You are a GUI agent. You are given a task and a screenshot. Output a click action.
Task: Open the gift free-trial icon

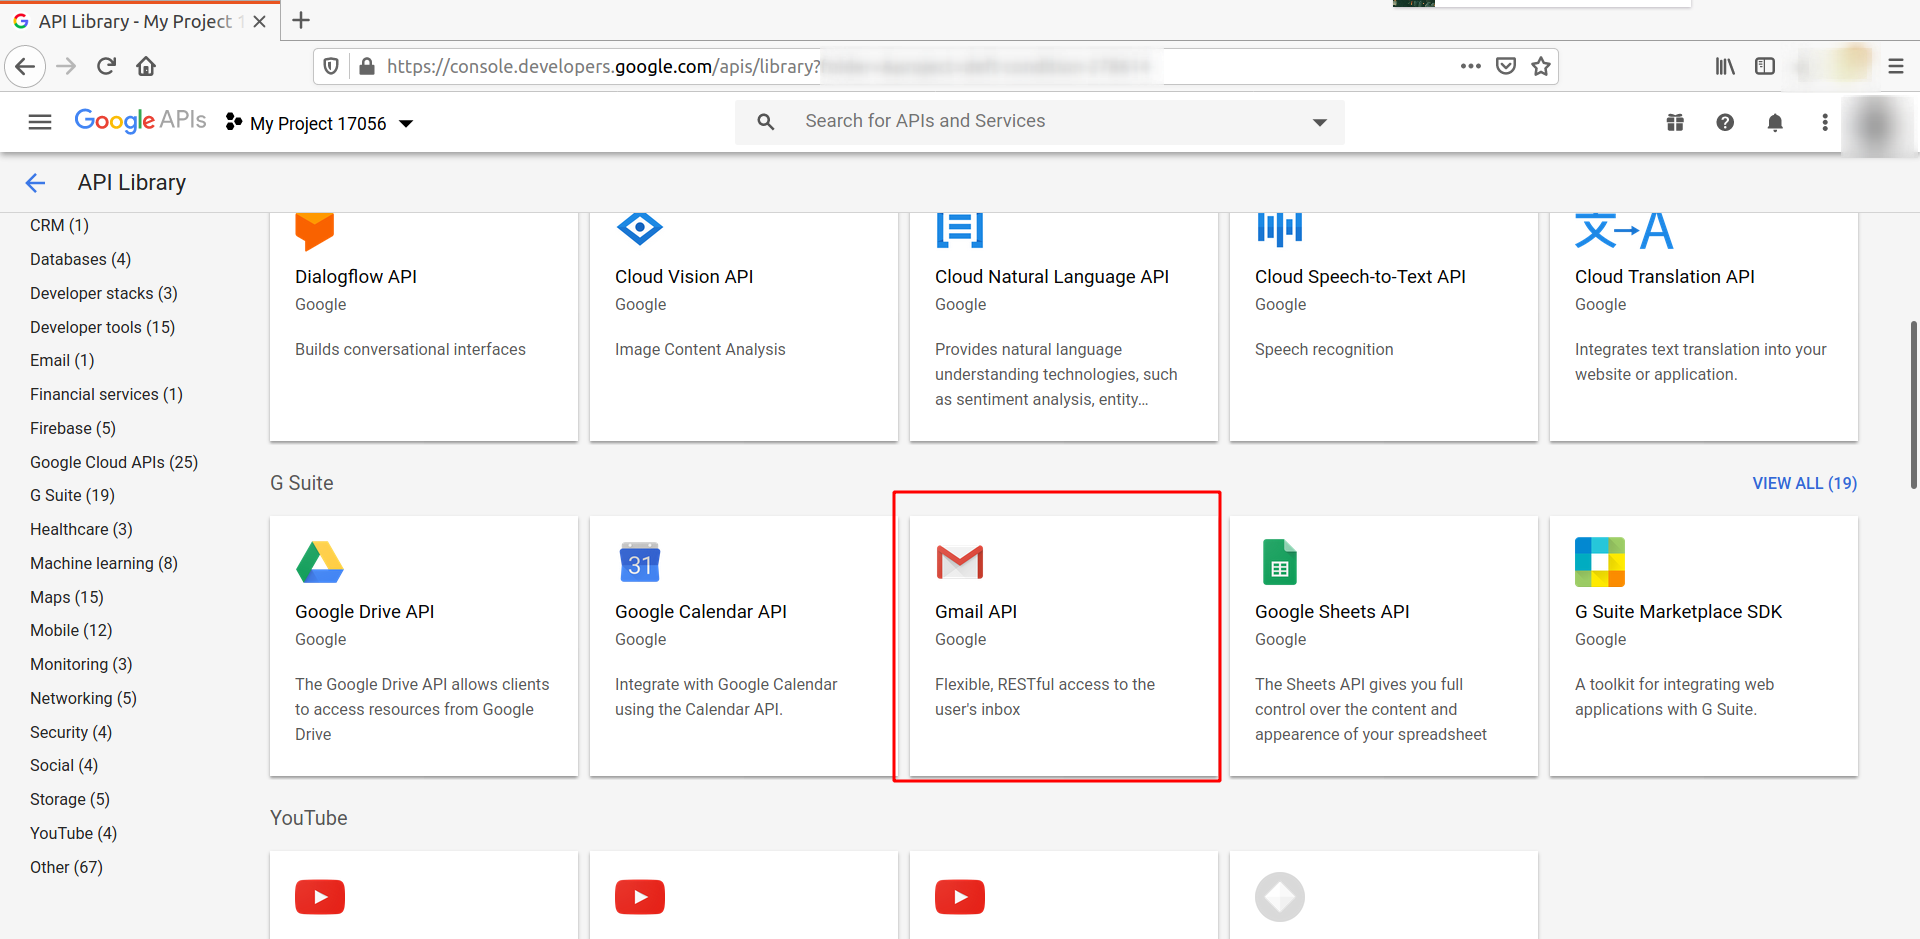(x=1675, y=122)
